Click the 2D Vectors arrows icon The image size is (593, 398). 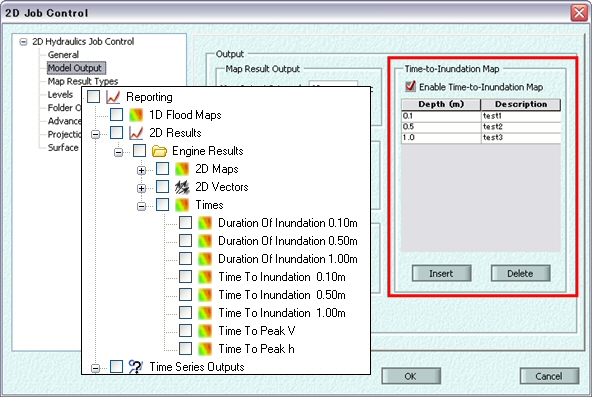tap(182, 187)
